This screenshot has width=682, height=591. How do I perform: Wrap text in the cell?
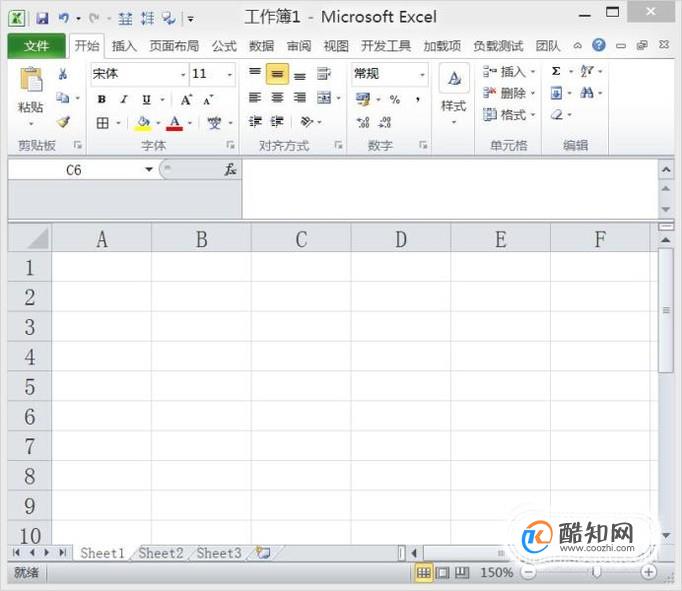click(324, 73)
